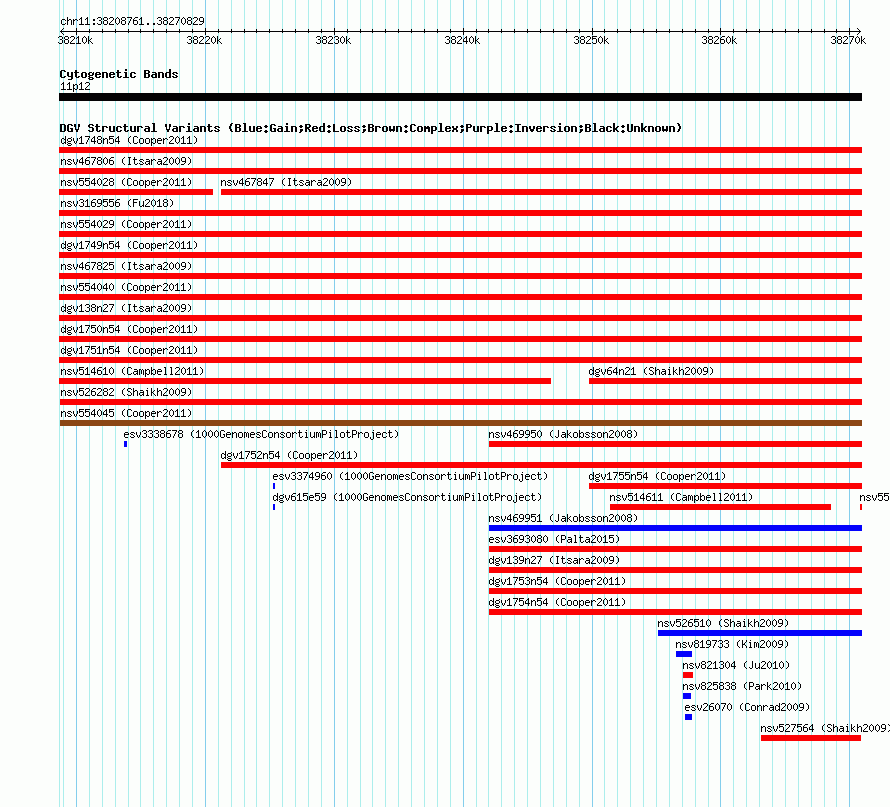Select the nsv554040 (Cooper2011) label

point(126,287)
